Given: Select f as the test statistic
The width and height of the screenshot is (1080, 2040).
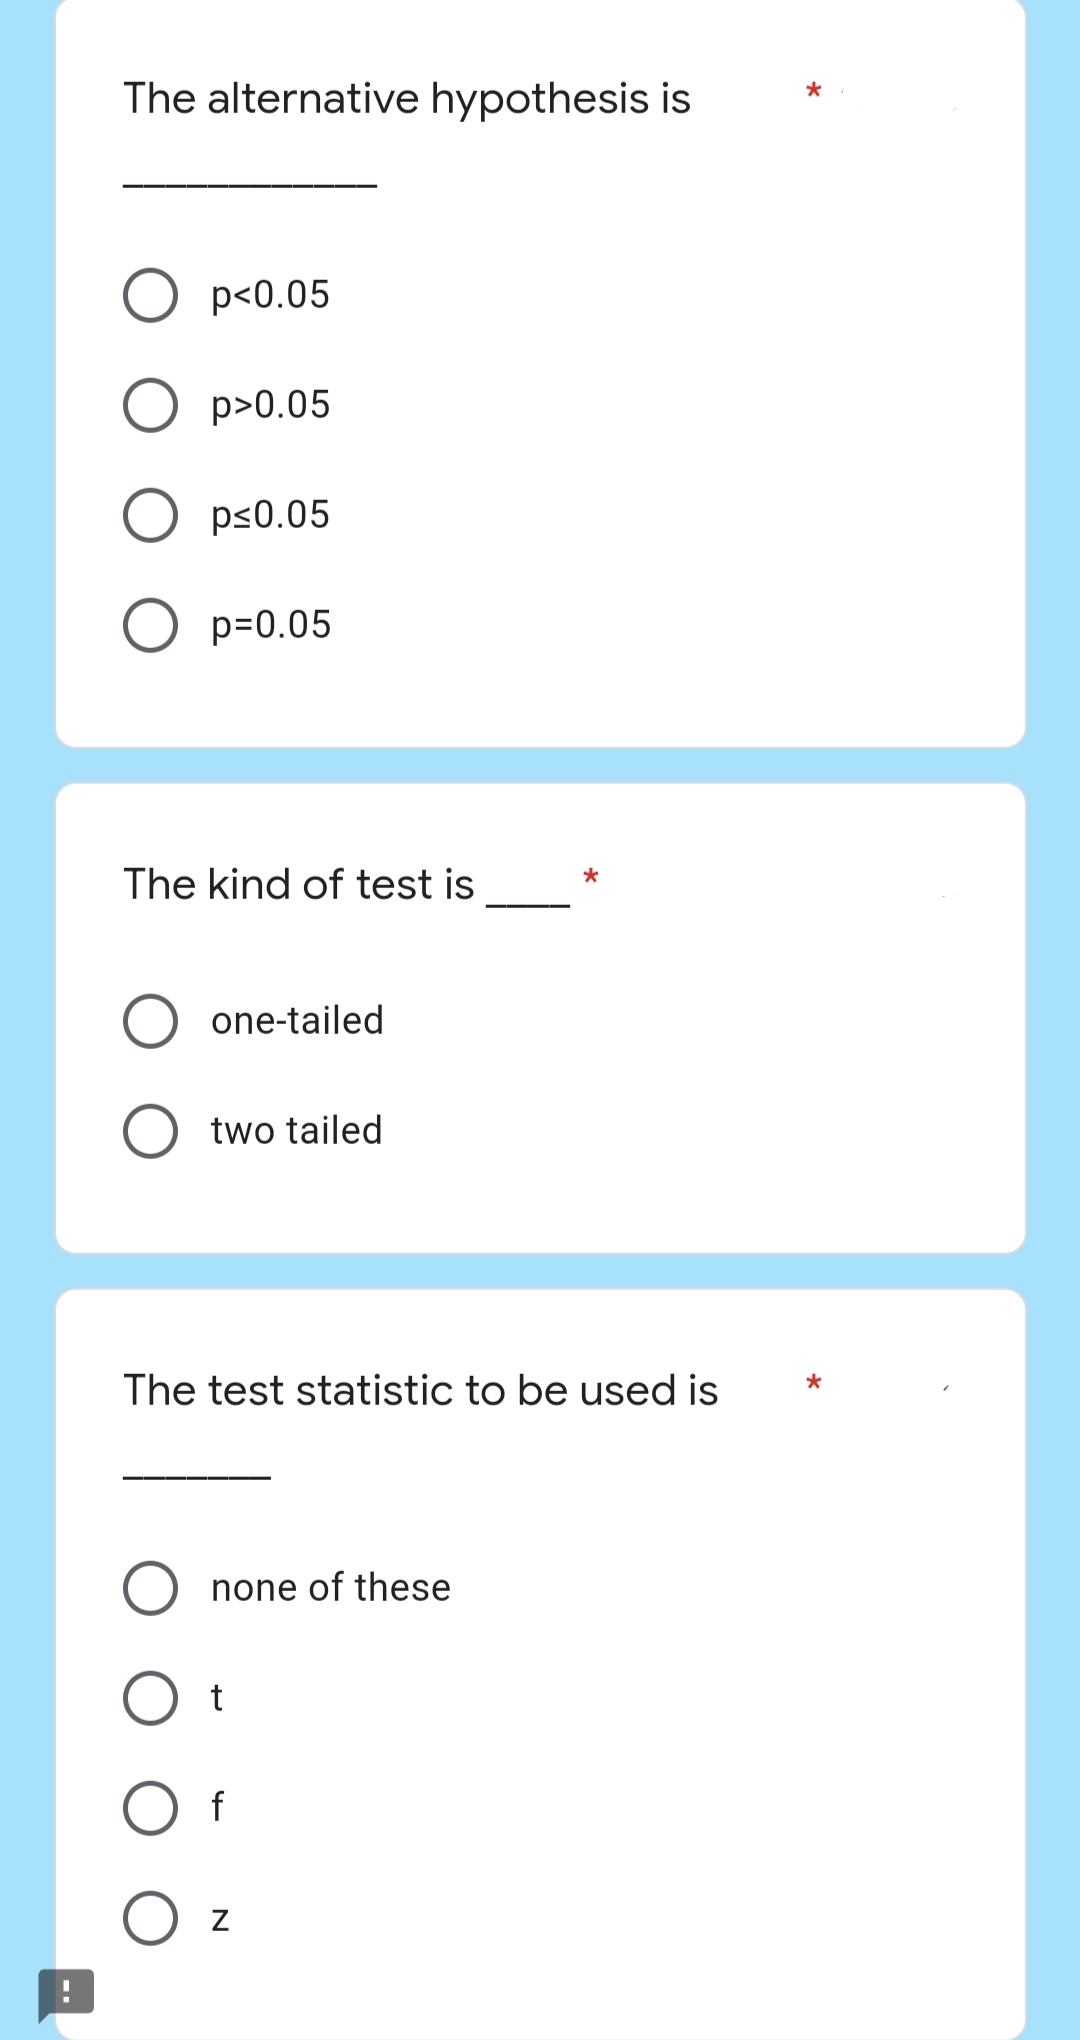Looking at the screenshot, I should coord(151,1805).
